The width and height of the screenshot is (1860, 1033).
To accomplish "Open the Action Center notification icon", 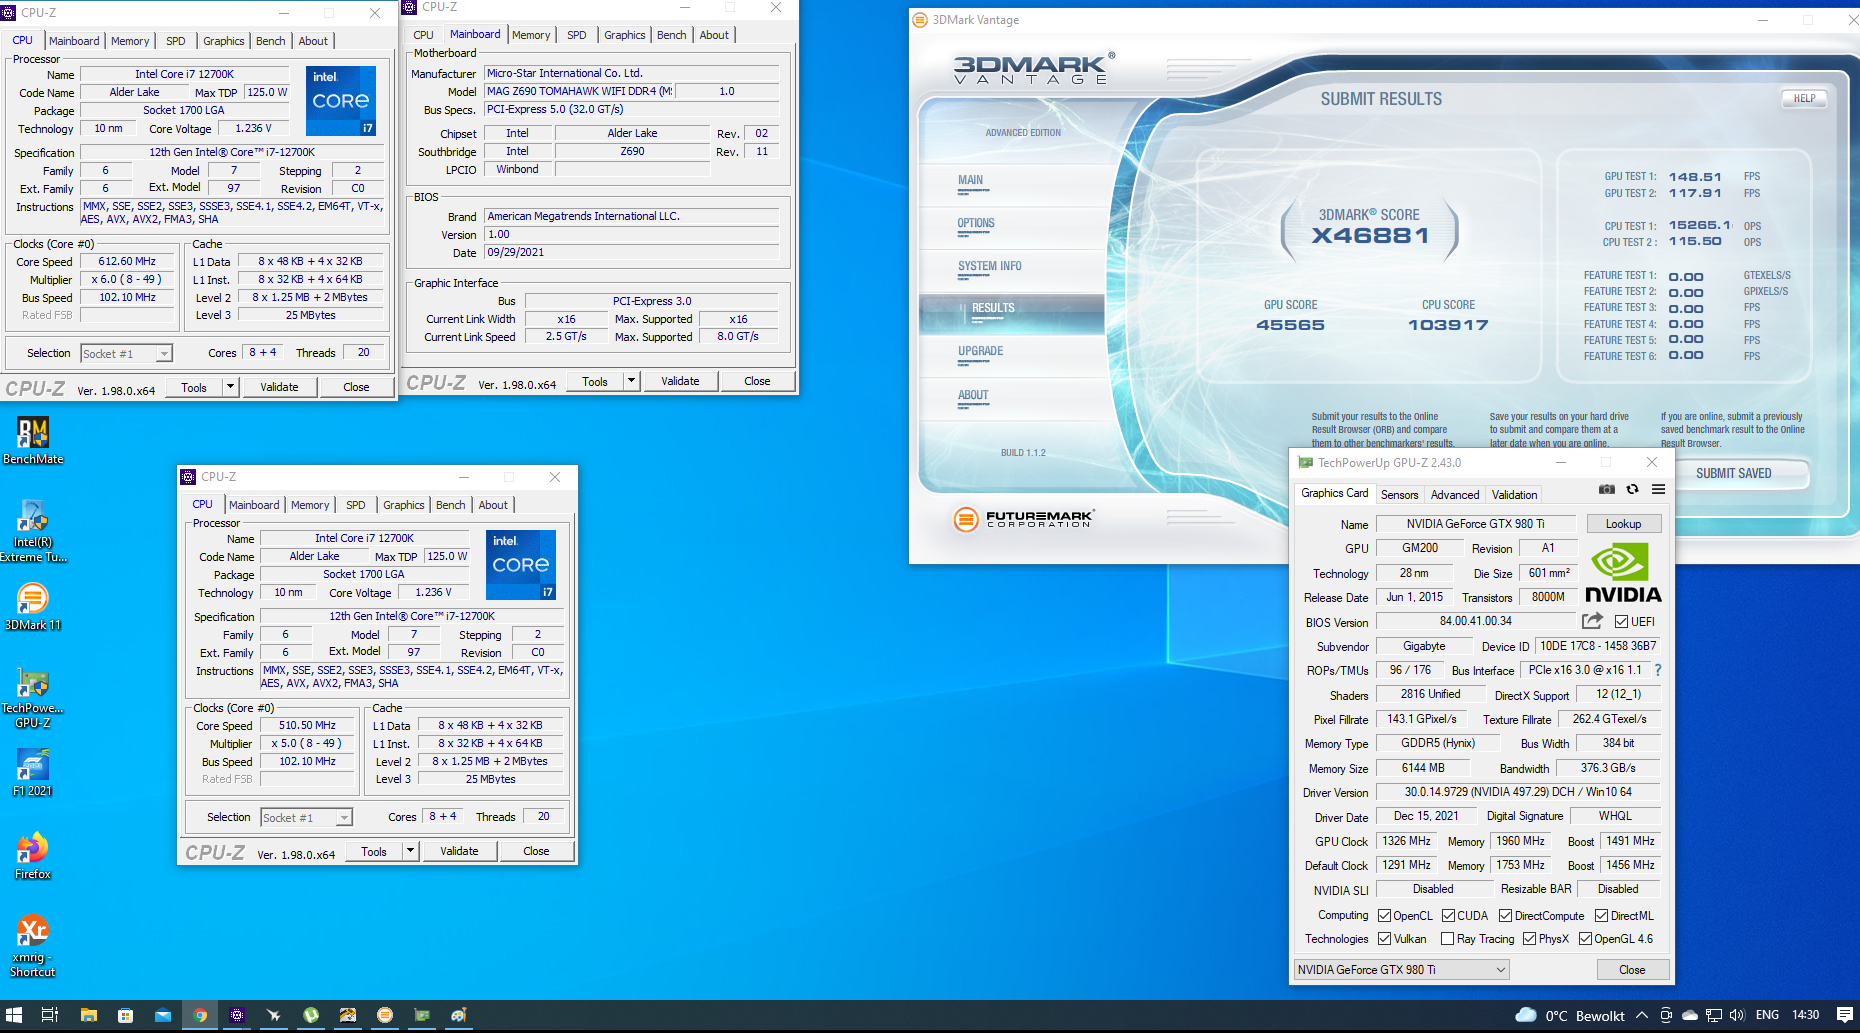I will coord(1845,1015).
